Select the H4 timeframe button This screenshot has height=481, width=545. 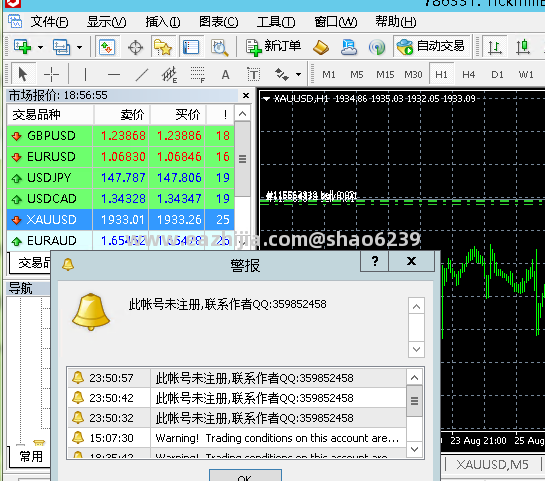click(469, 74)
